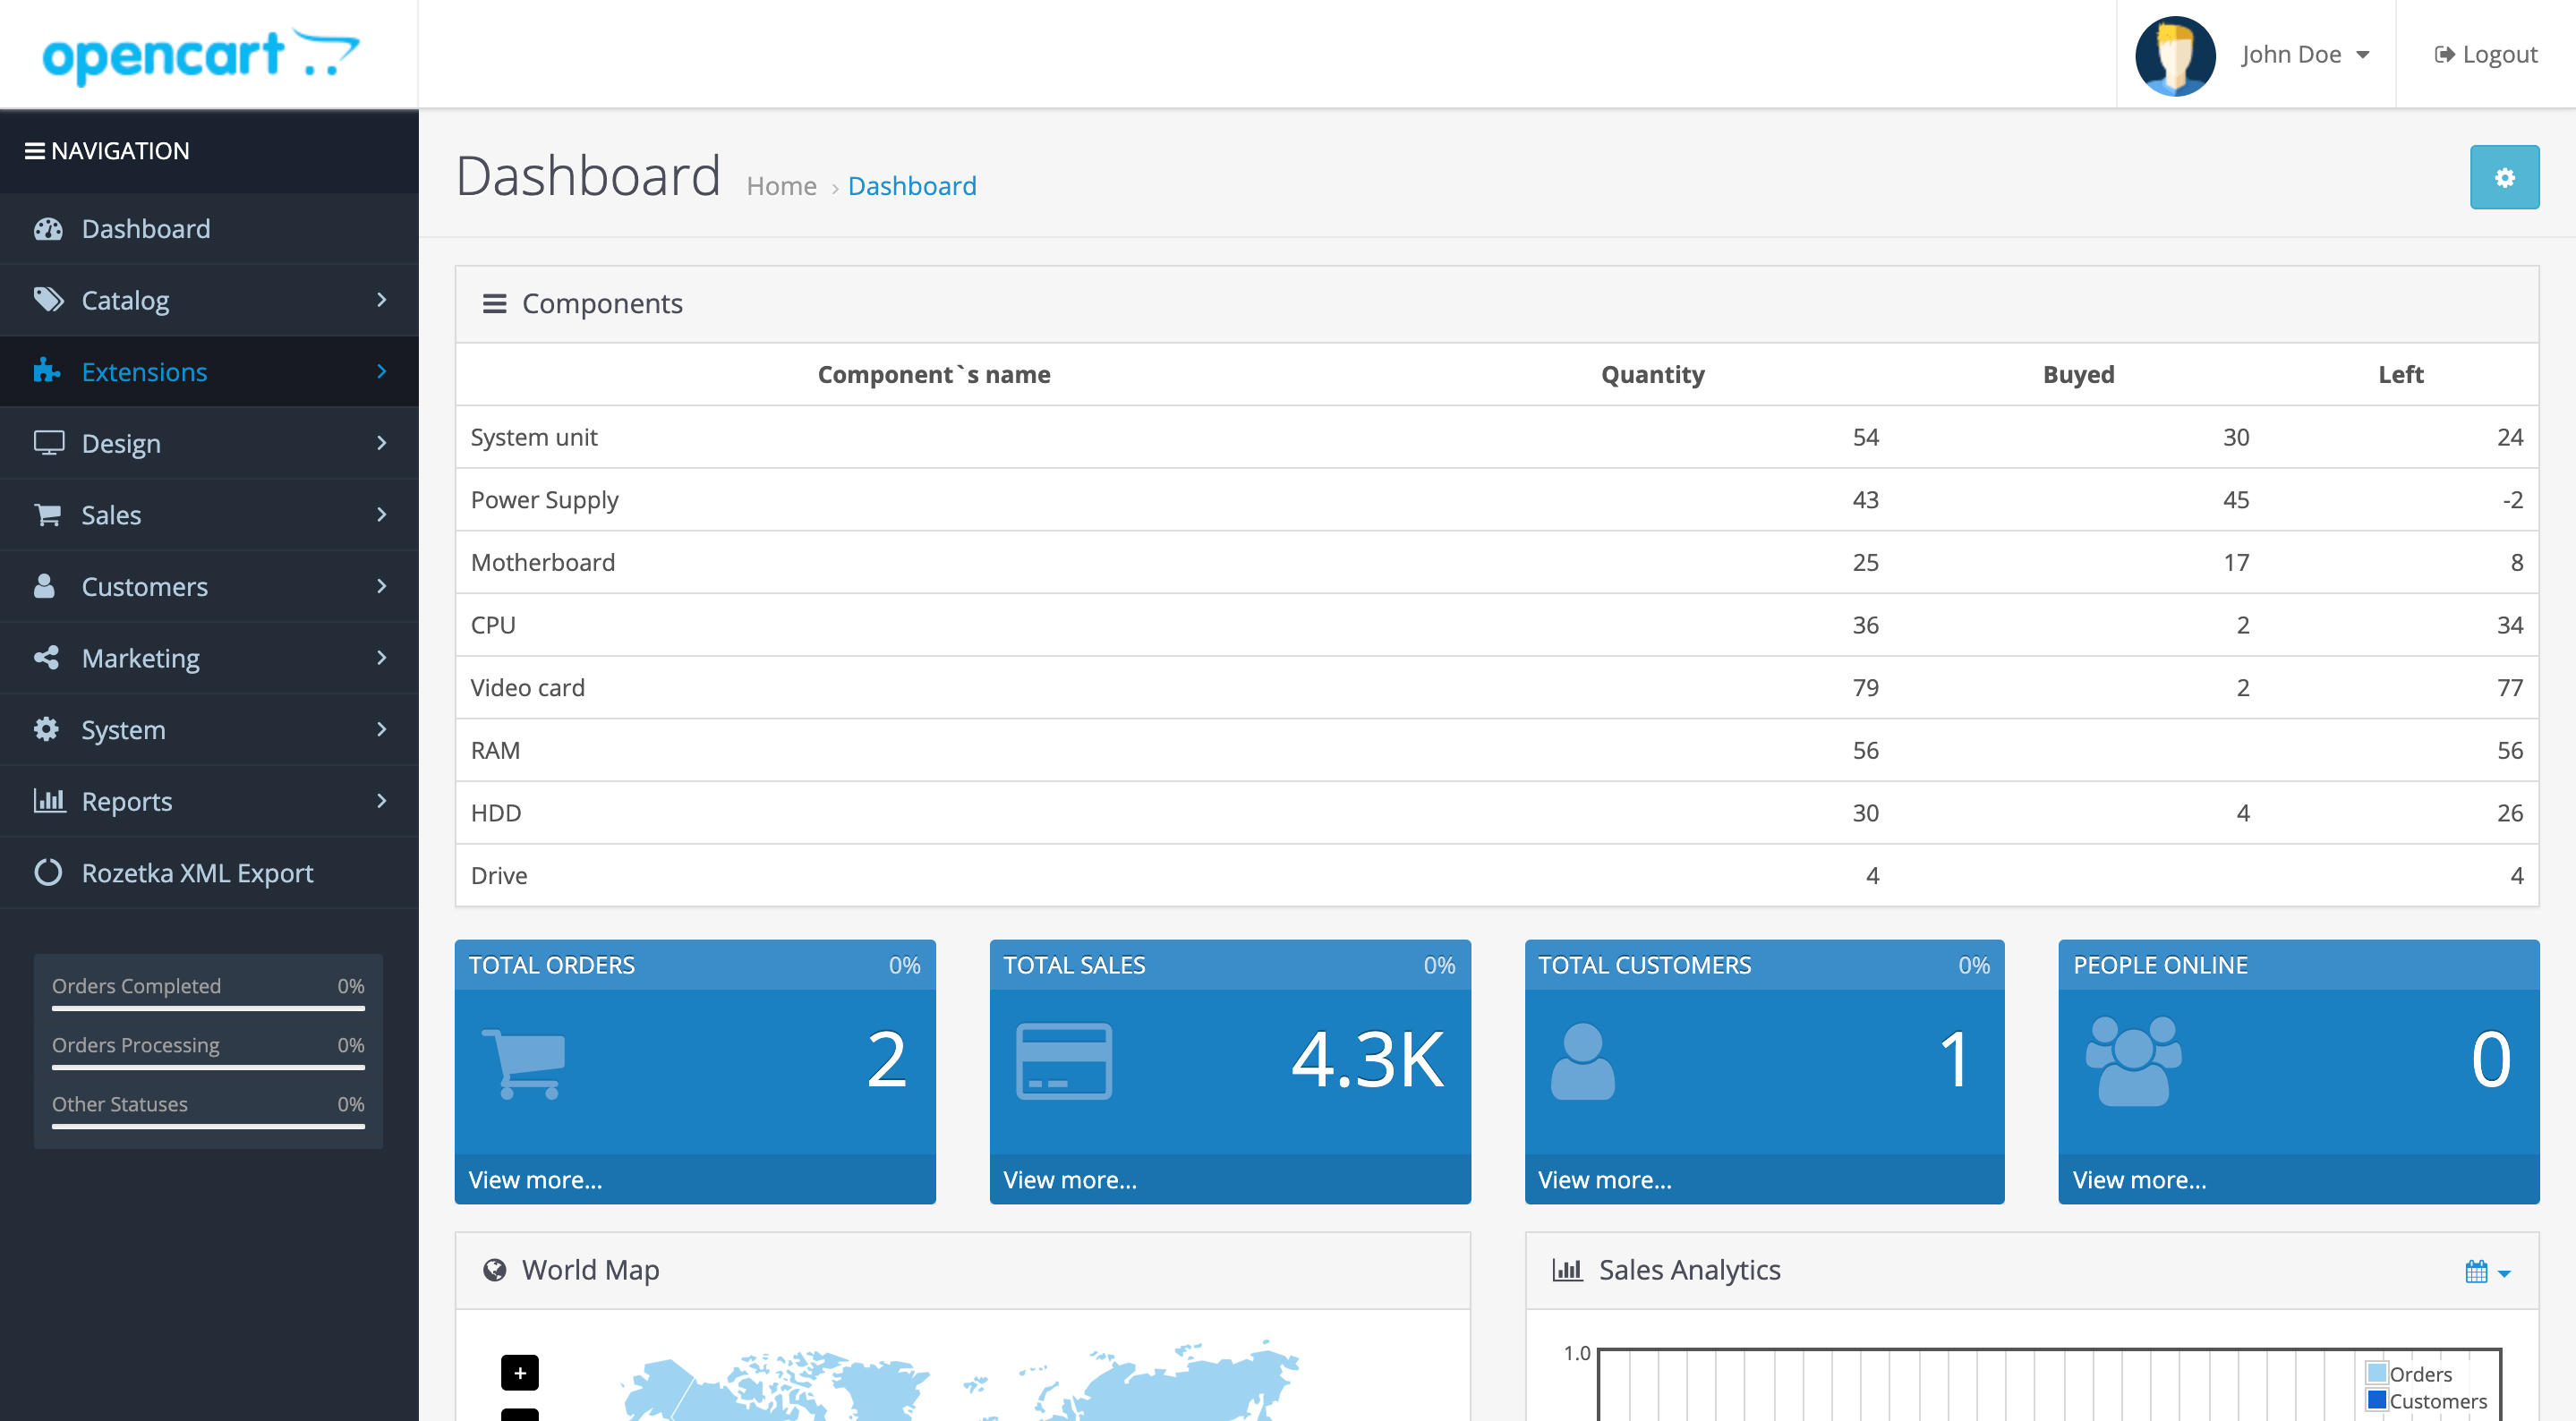Click the Components panel list icon
The image size is (2576, 1421).
494,303
